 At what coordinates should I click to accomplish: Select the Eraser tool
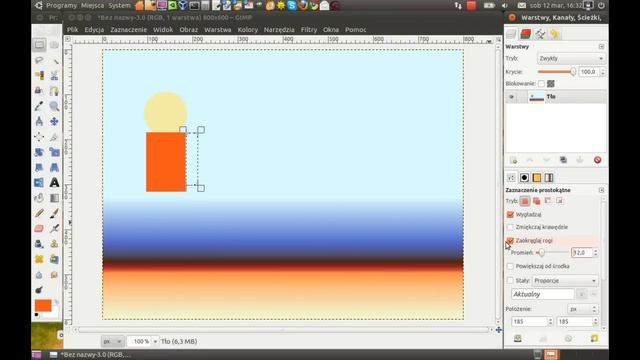tap(39, 229)
